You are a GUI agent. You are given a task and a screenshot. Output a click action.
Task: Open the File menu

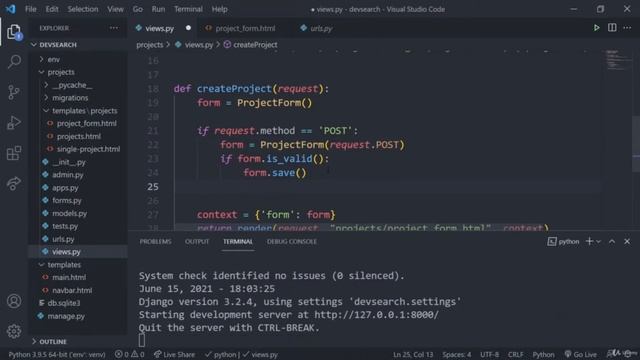pos(31,9)
